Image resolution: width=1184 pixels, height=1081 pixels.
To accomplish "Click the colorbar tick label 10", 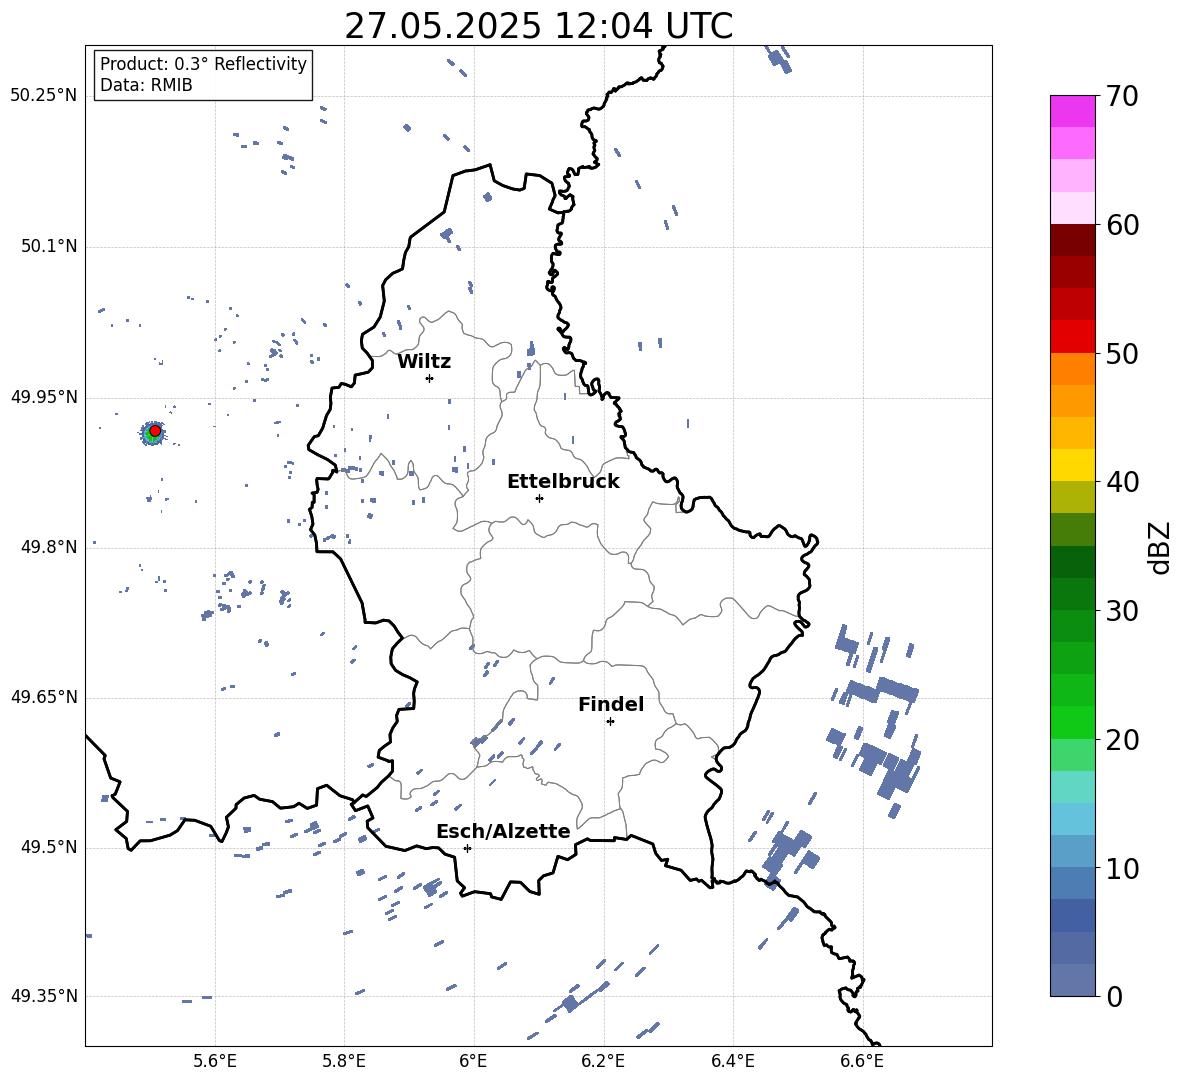I will click(x=1122, y=868).
